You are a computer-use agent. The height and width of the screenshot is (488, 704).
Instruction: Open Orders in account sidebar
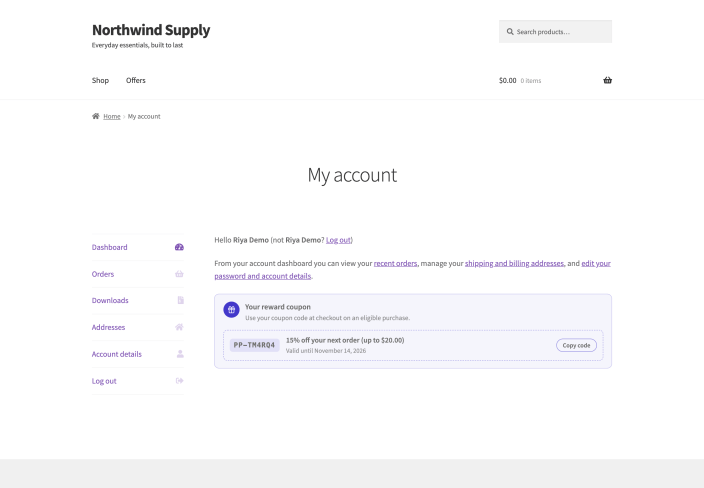(103, 274)
